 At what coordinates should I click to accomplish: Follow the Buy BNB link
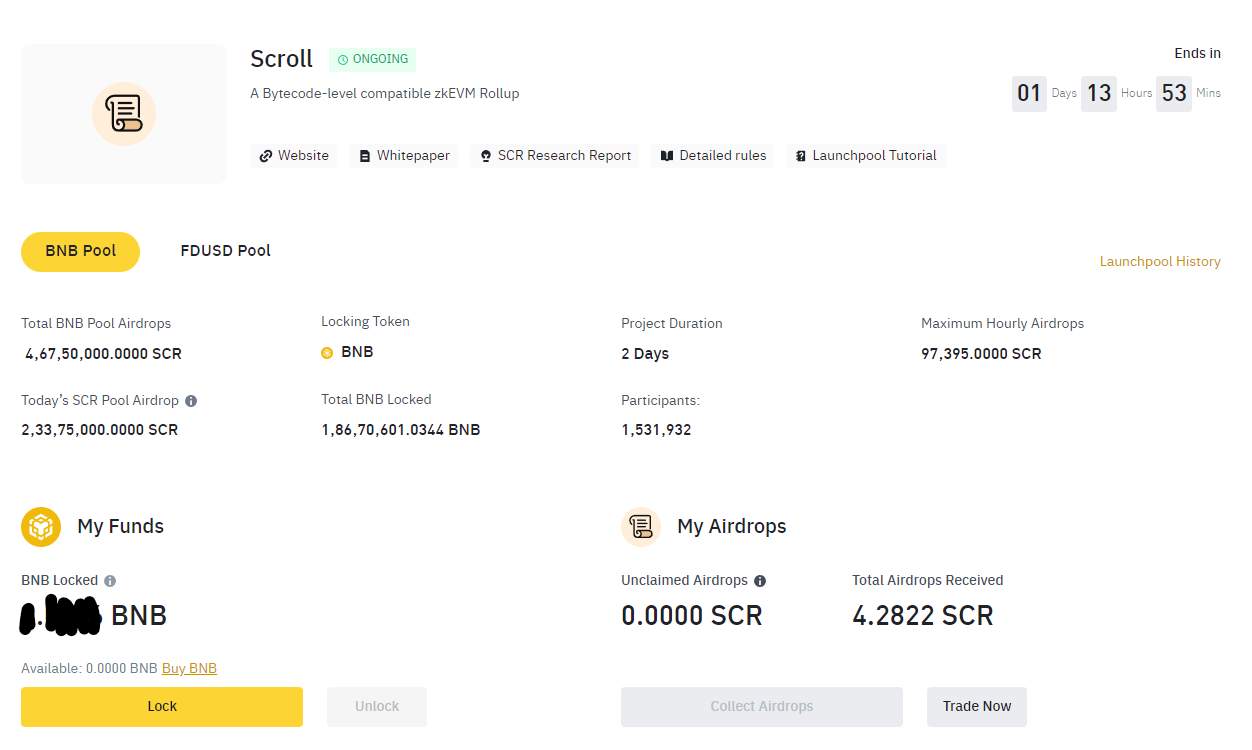[189, 669]
